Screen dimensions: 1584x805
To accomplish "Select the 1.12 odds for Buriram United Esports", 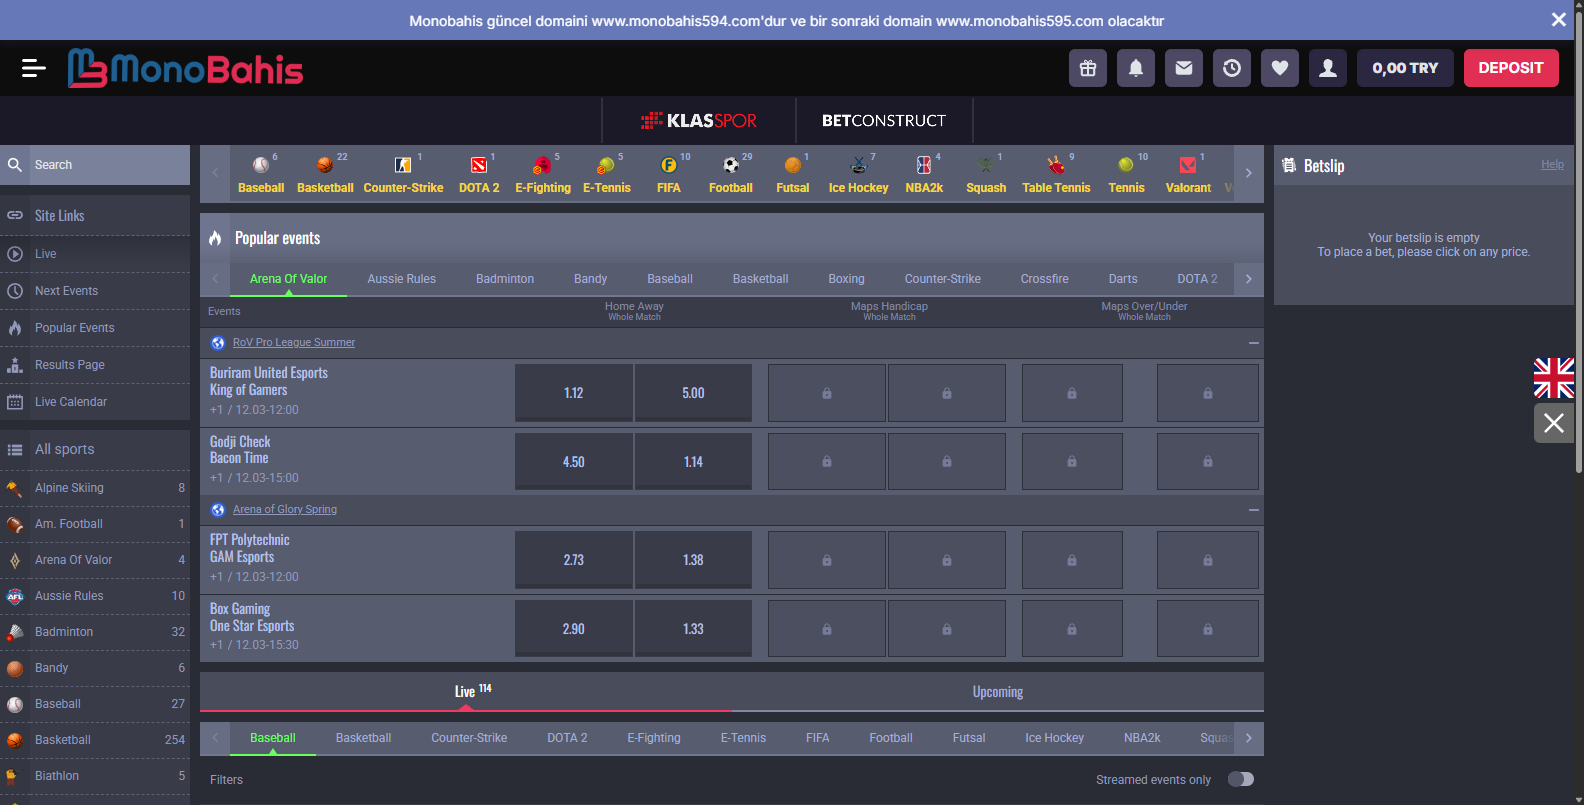I will tap(573, 393).
